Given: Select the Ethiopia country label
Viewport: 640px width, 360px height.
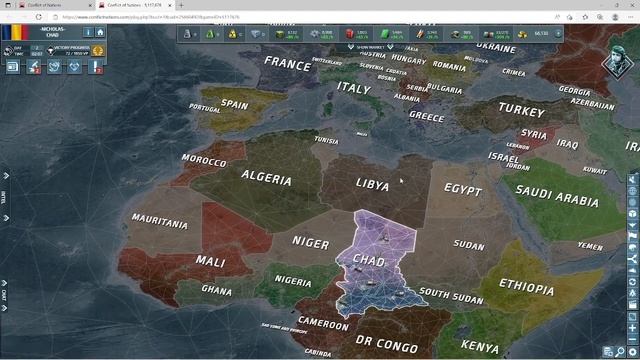Looking at the screenshot, I should pyautogui.click(x=527, y=287).
